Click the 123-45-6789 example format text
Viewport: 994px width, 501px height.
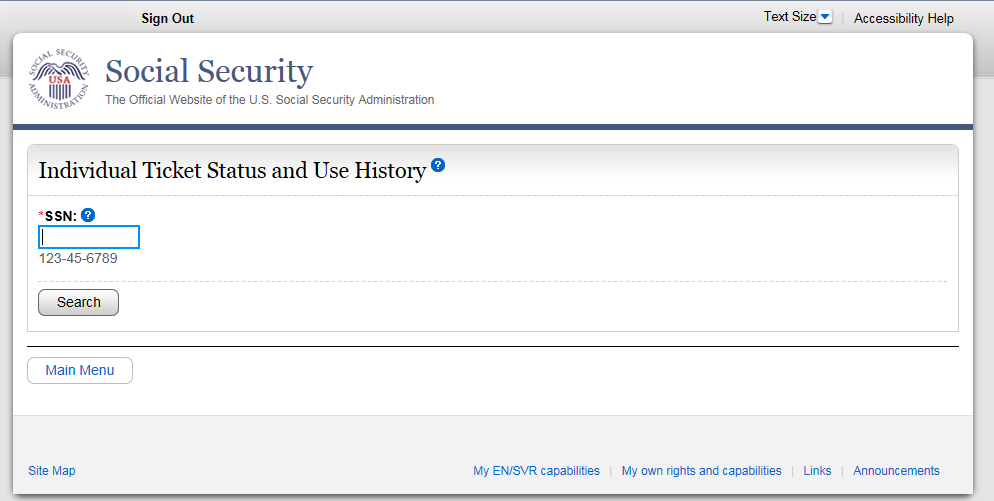78,259
